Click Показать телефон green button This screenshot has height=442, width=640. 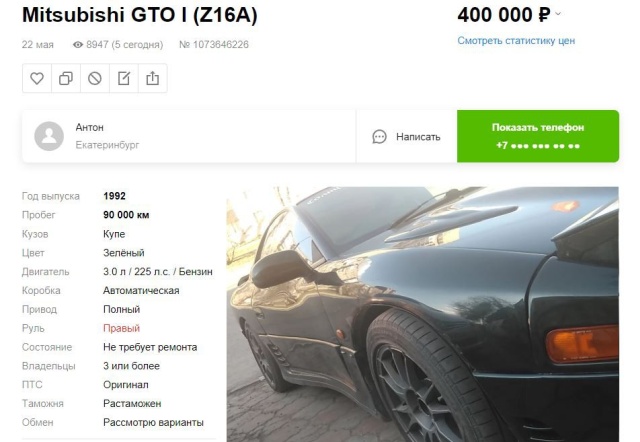[538, 136]
